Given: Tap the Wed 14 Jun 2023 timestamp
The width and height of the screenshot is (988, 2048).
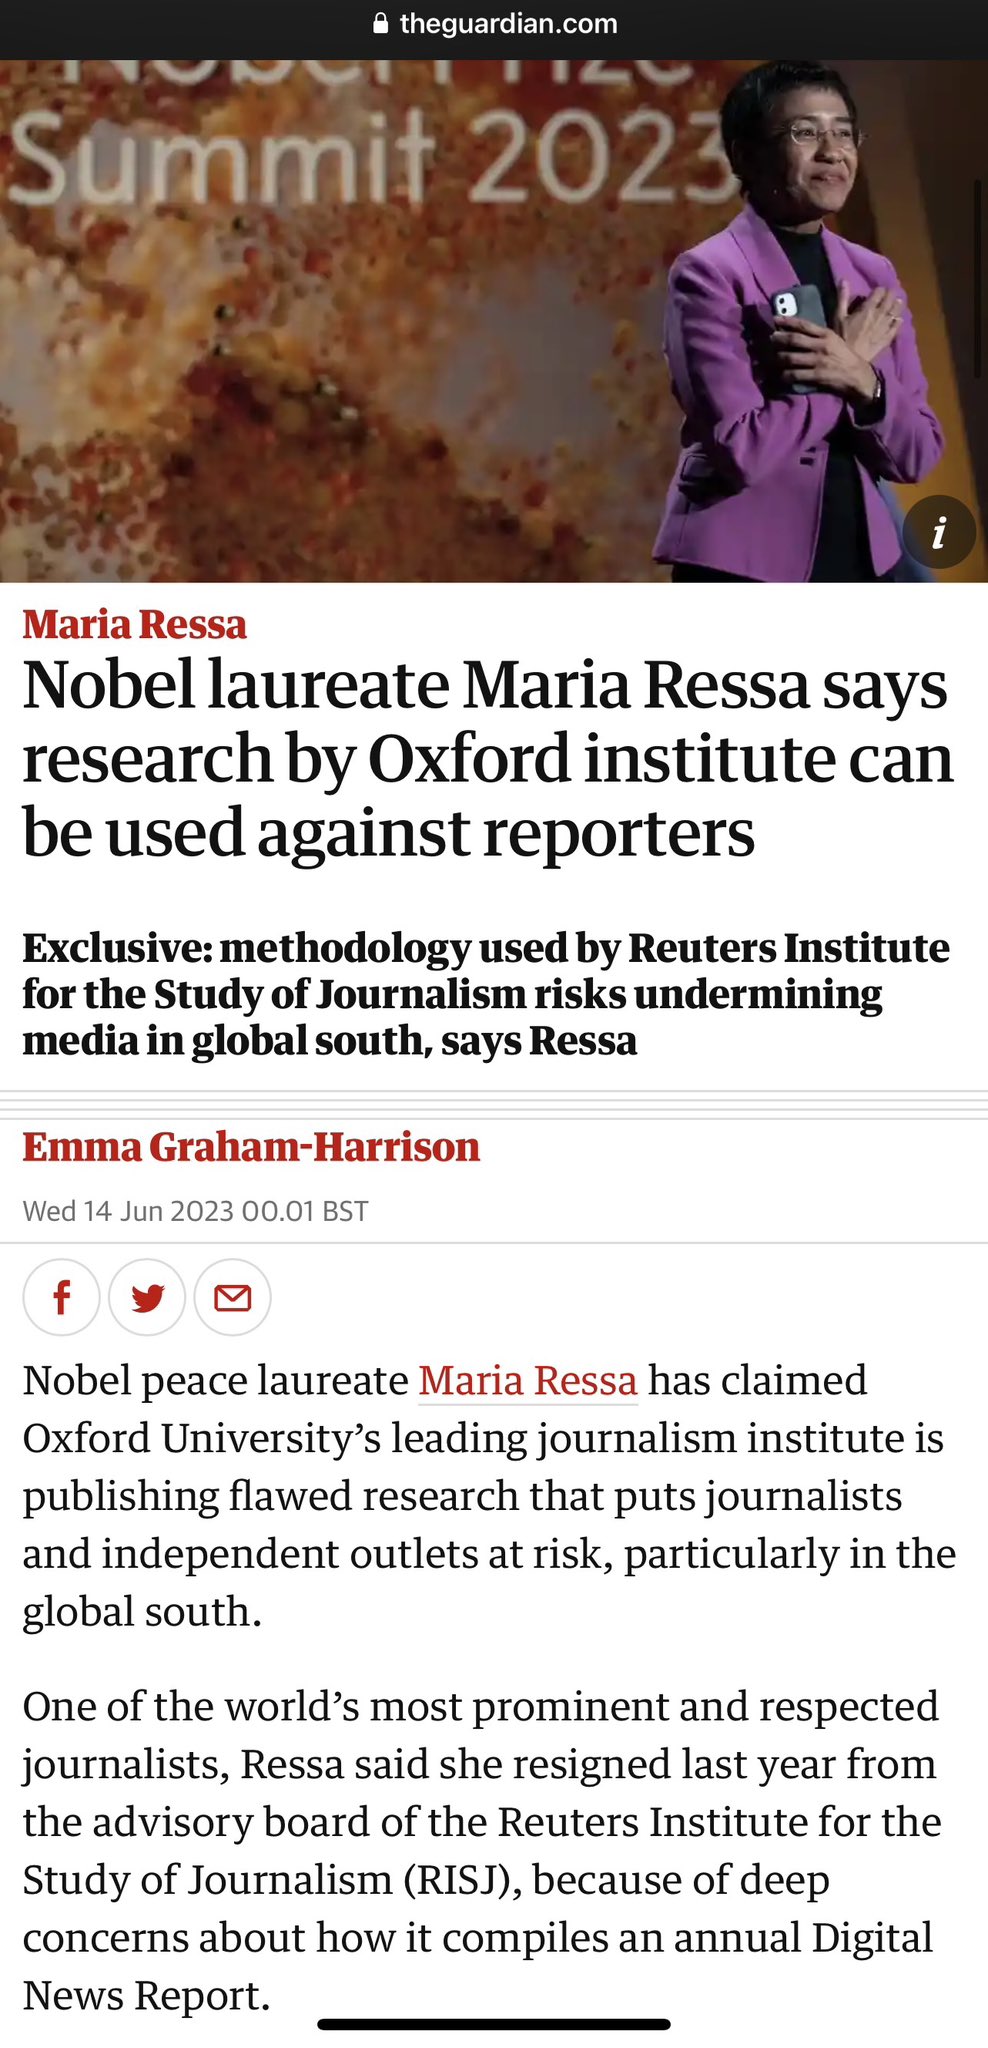Looking at the screenshot, I should (x=195, y=1211).
